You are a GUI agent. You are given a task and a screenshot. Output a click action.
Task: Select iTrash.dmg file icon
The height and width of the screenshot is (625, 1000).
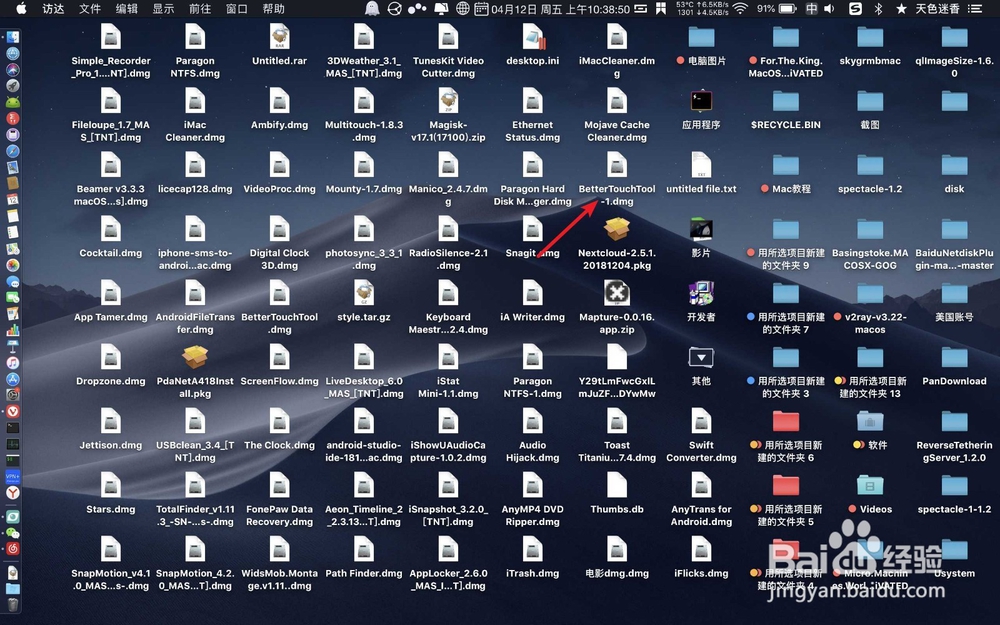533,549
